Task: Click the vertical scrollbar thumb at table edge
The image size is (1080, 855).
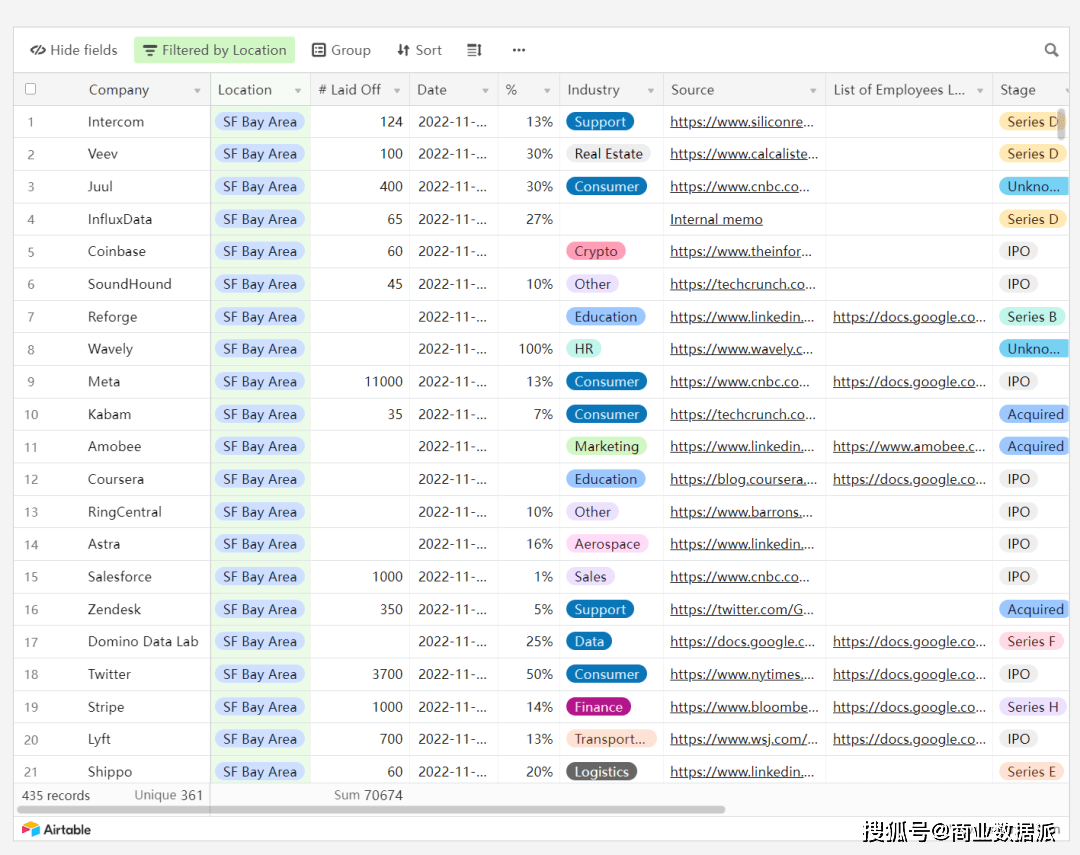Action: point(1062,125)
